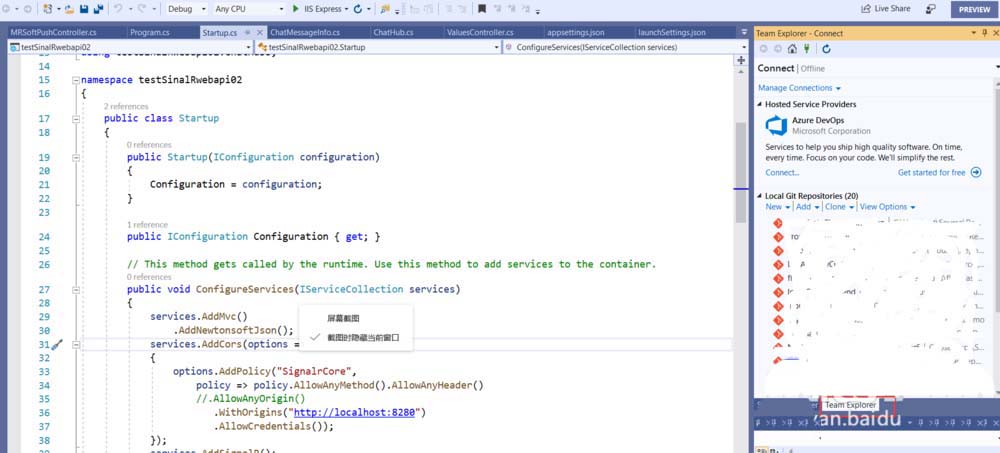Collapse Local Git Repositories section

(760, 196)
